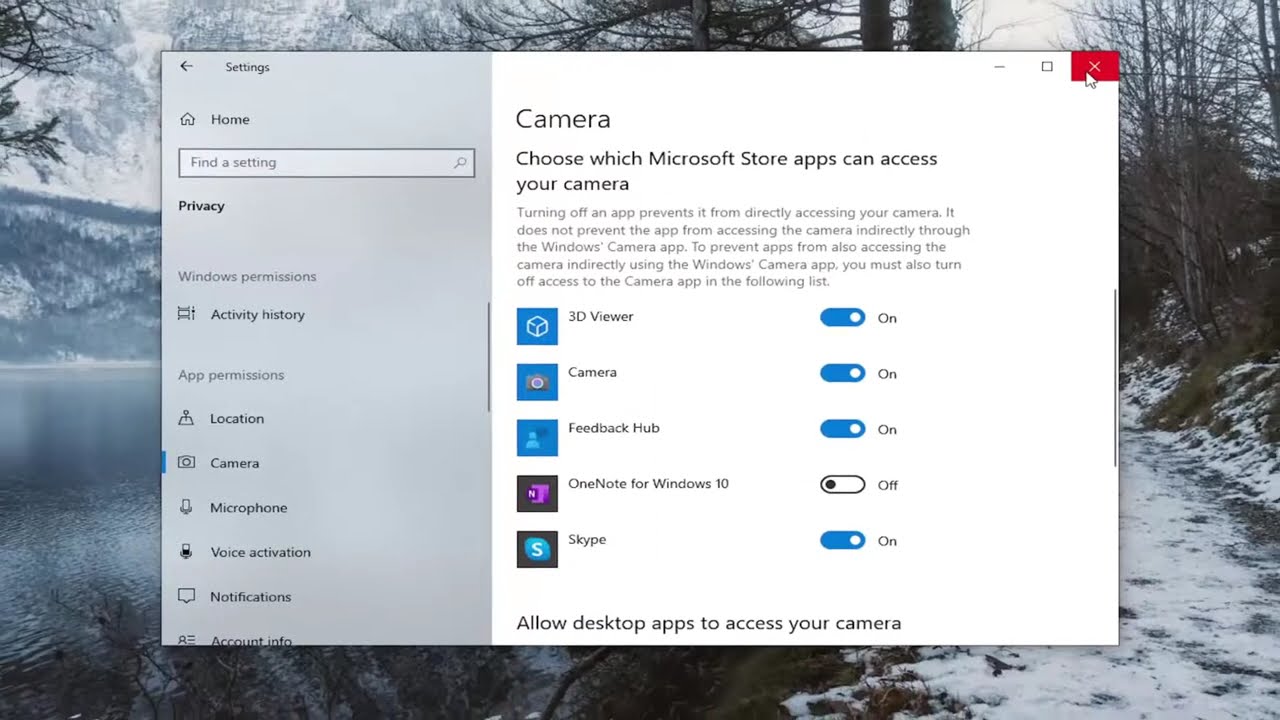Click the Privacy heading in sidebar
Screen dimensions: 1280x720
[201, 206]
